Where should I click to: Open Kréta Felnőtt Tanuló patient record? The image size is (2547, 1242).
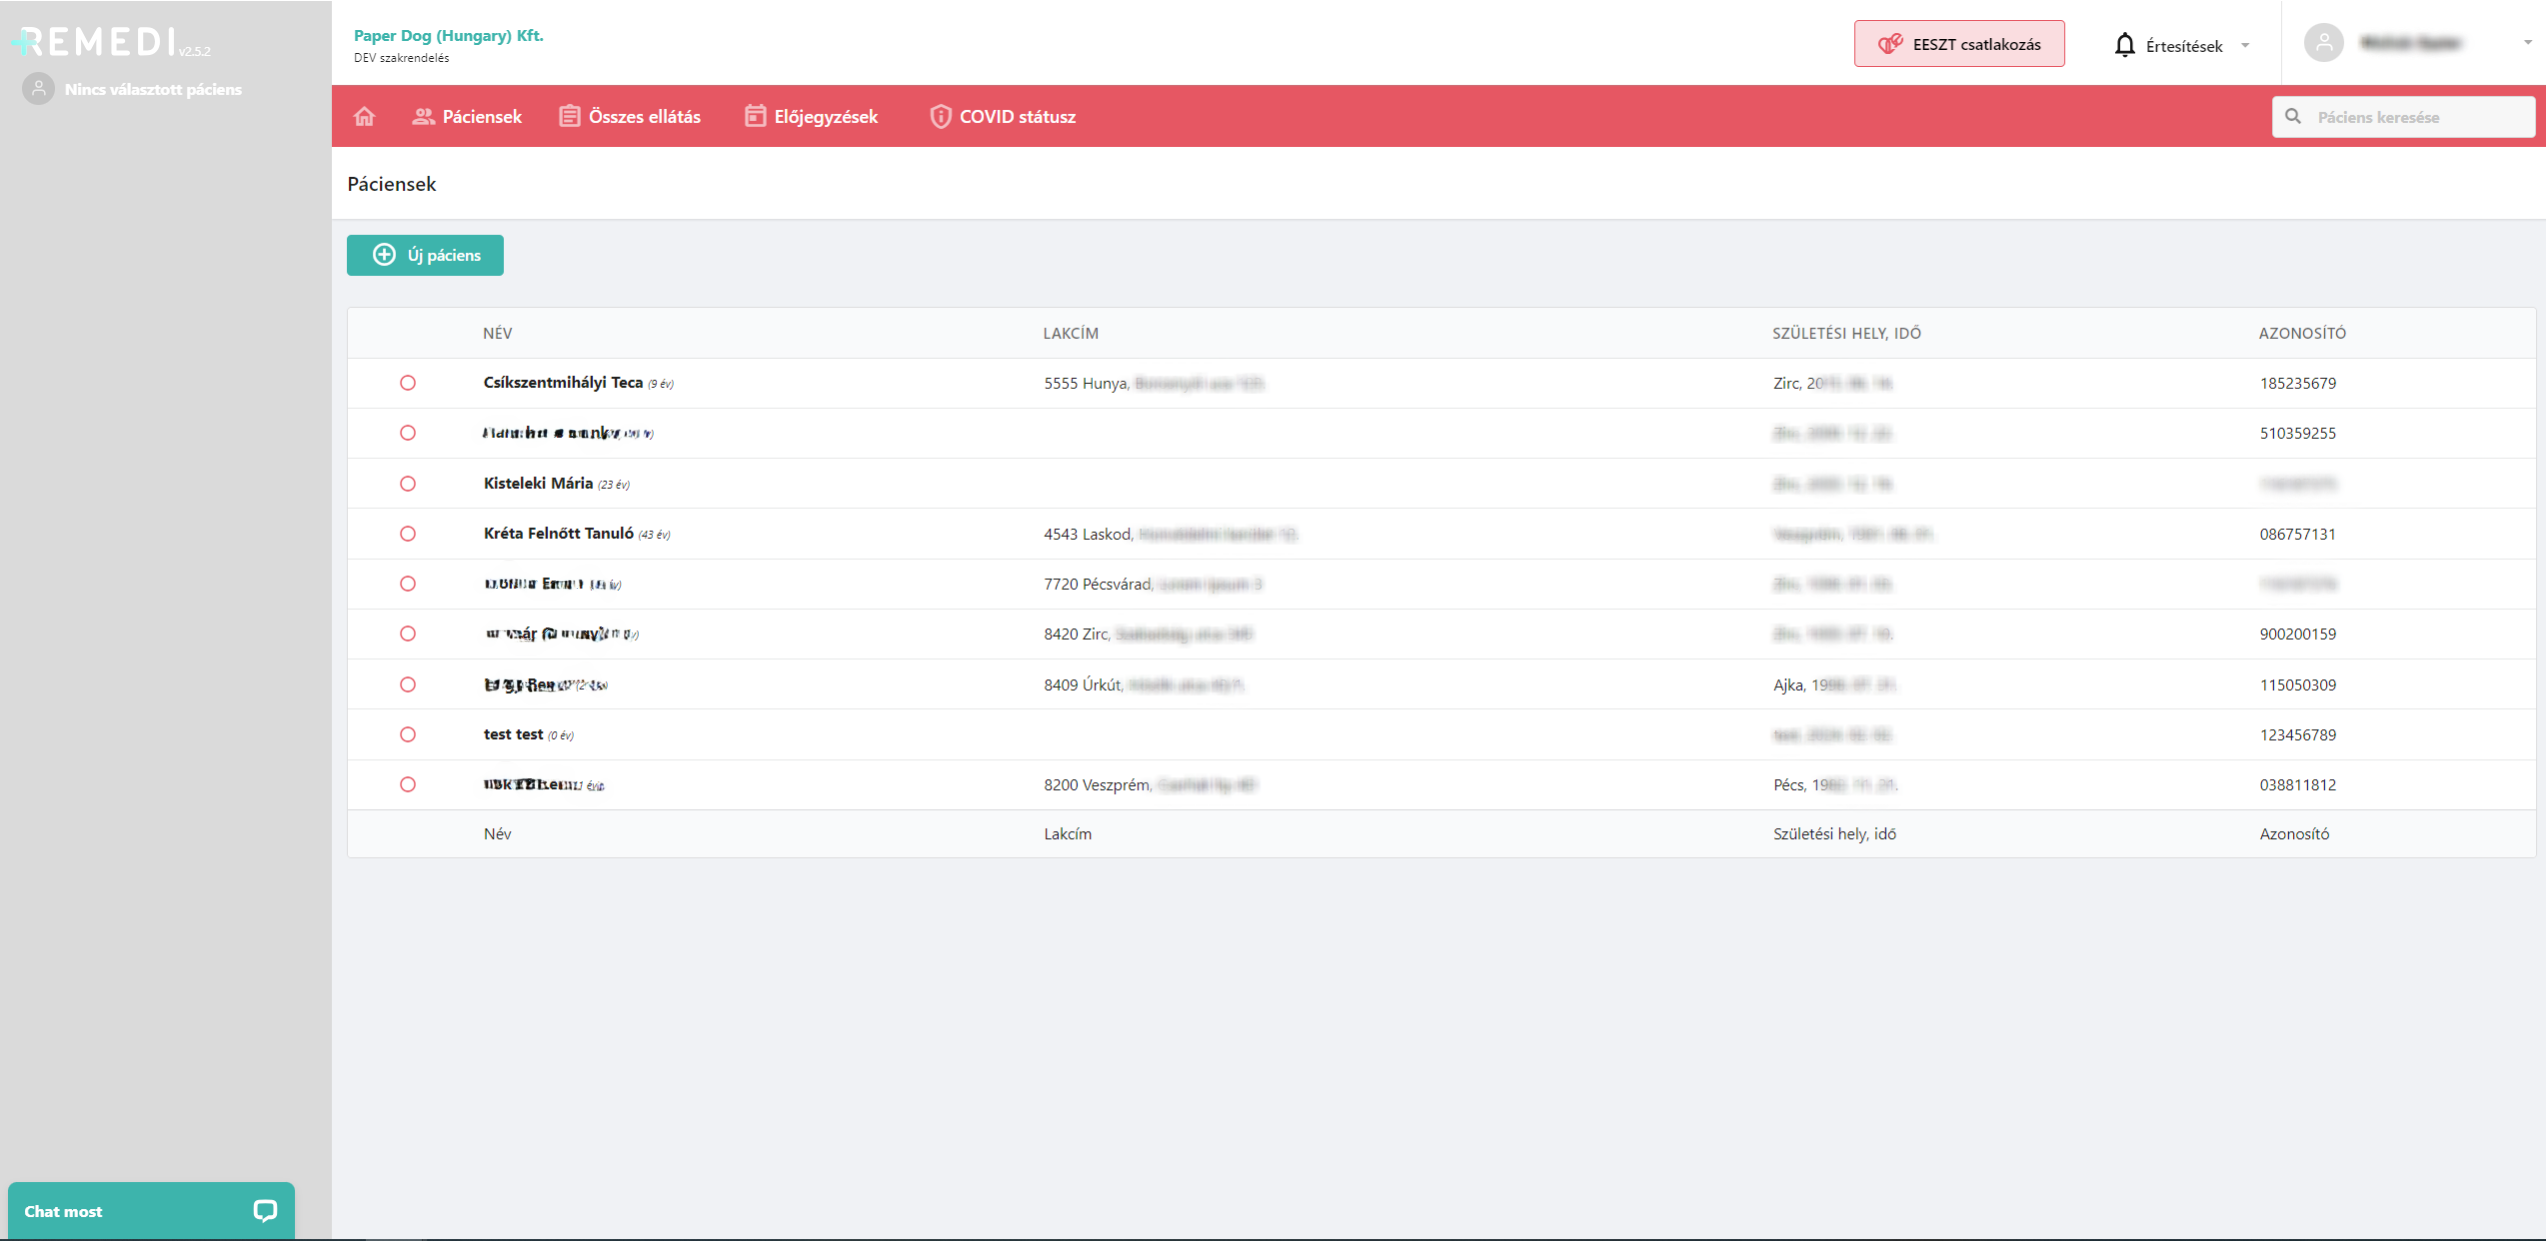click(x=558, y=534)
